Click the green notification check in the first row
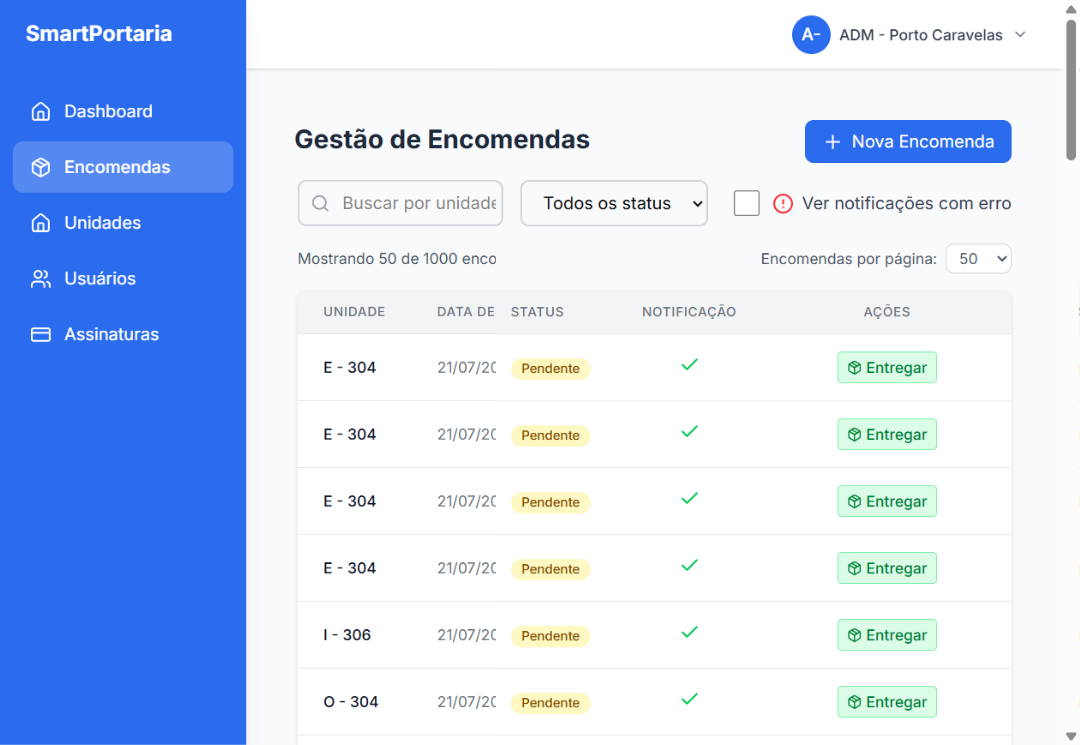The height and width of the screenshot is (745, 1080). (x=689, y=365)
